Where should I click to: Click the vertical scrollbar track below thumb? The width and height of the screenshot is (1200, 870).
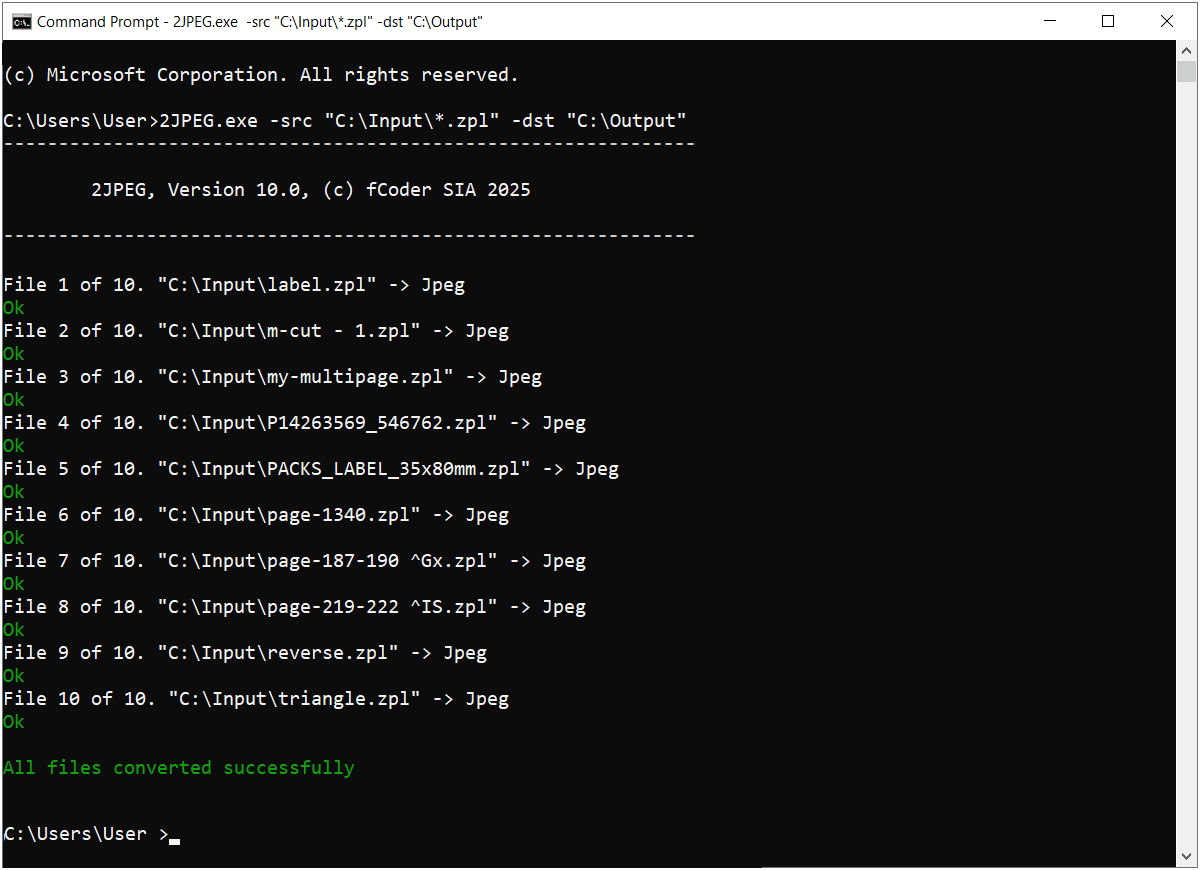pyautogui.click(x=1186, y=460)
